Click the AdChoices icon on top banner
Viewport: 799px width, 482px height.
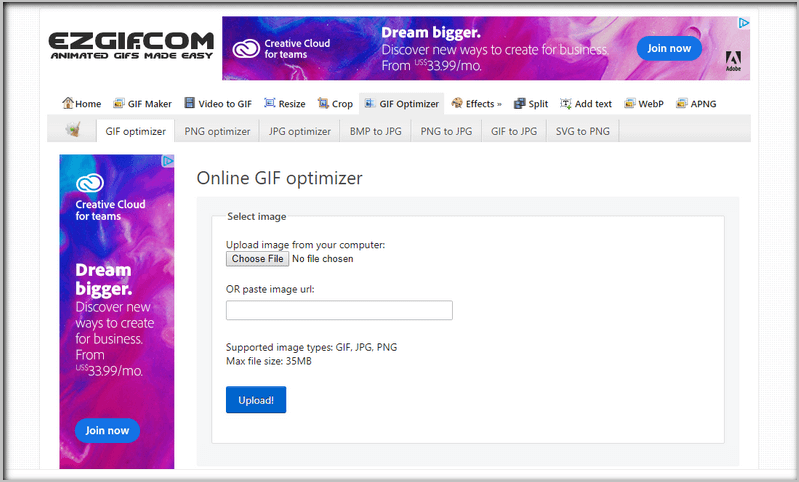tap(743, 23)
